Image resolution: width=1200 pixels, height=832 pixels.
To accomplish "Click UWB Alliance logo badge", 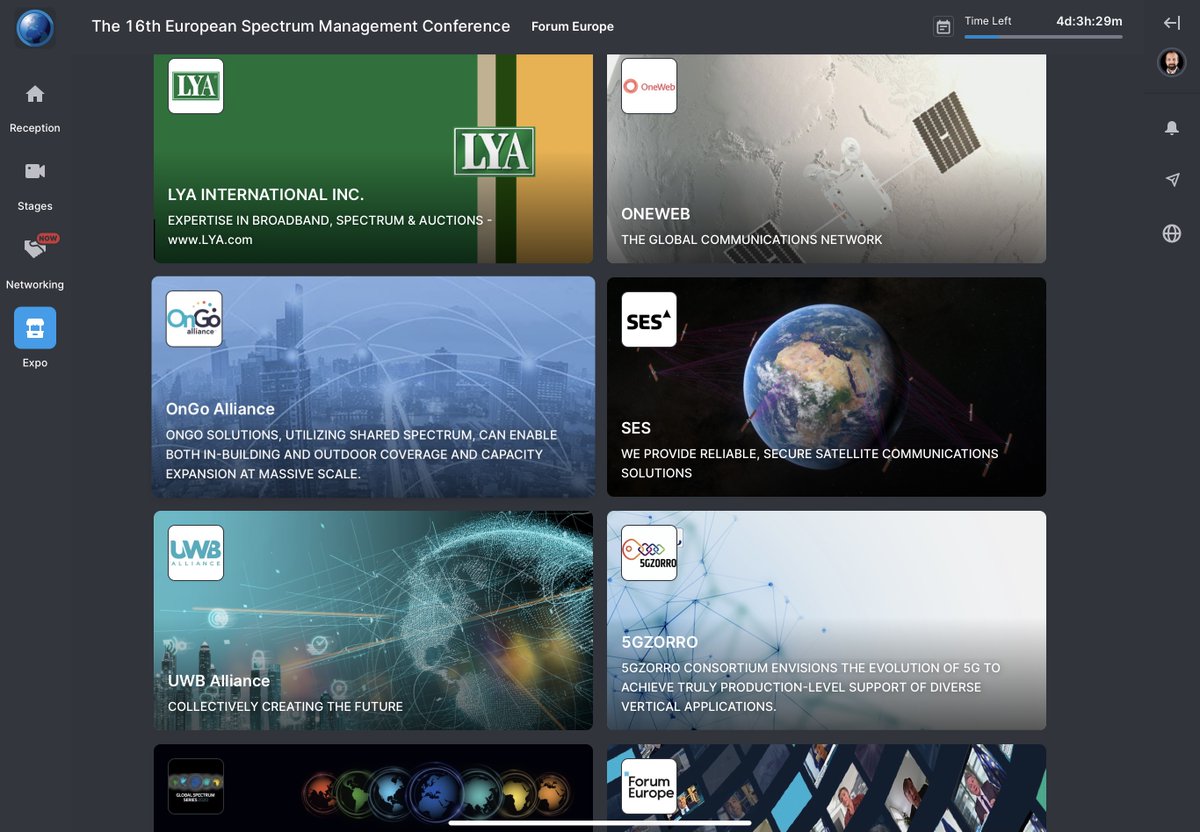I will pyautogui.click(x=195, y=553).
